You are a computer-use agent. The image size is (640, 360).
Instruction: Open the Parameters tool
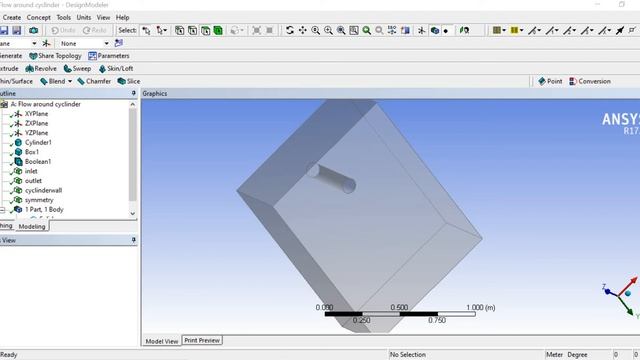point(109,56)
